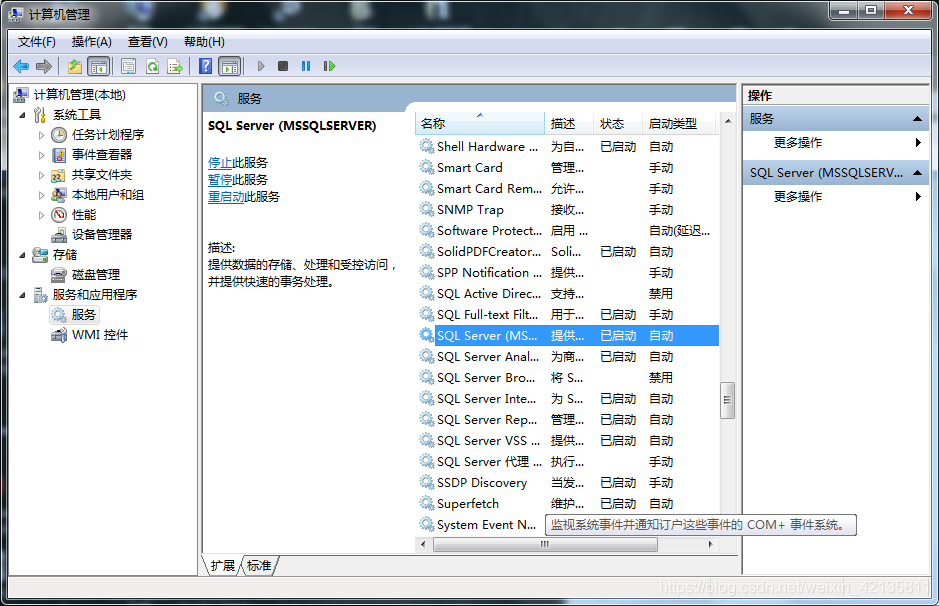Click the 停止 this service link
The height and width of the screenshot is (606, 939).
point(220,163)
